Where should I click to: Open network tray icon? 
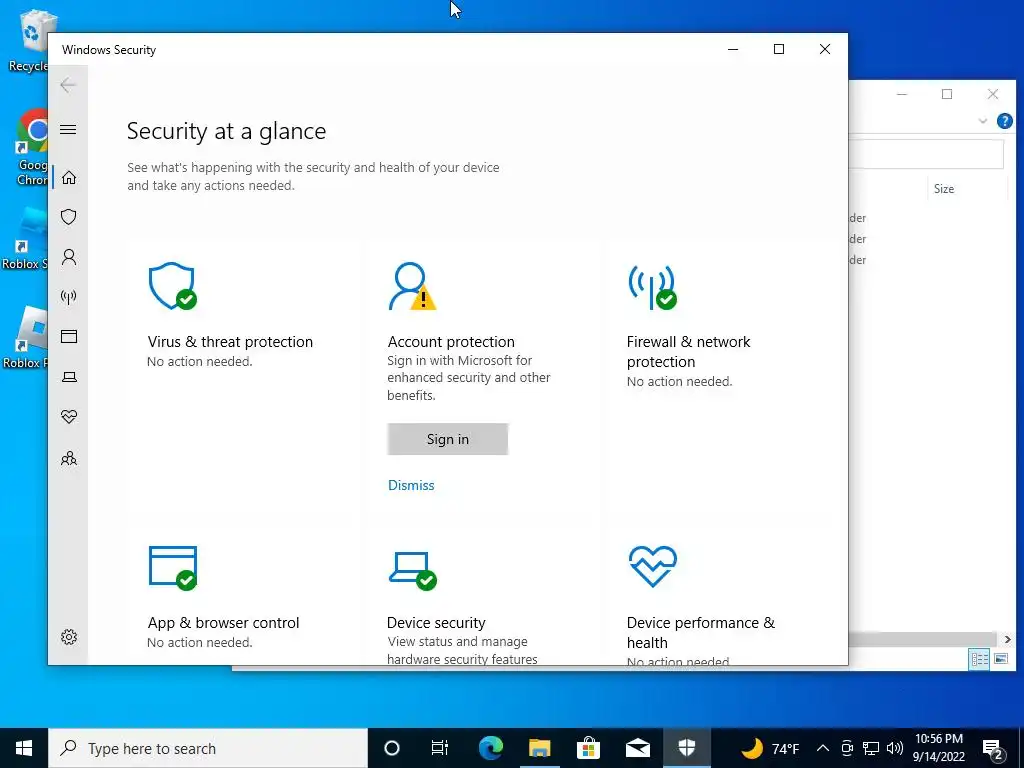[x=871, y=748]
